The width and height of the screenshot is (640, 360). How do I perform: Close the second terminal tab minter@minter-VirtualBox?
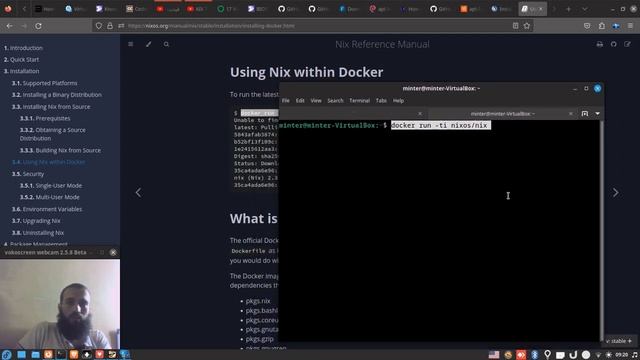[571, 113]
